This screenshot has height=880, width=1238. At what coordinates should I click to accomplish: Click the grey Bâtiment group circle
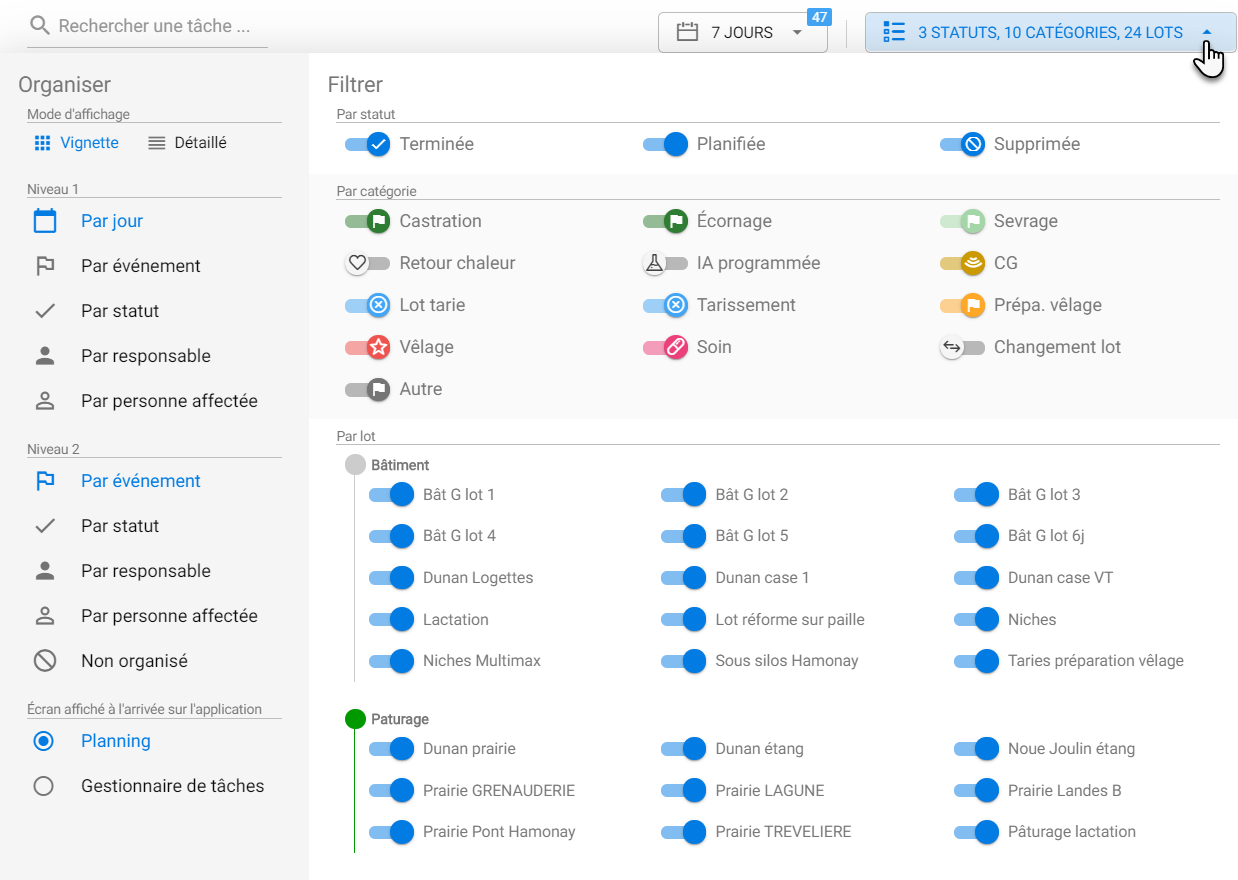(x=355, y=465)
